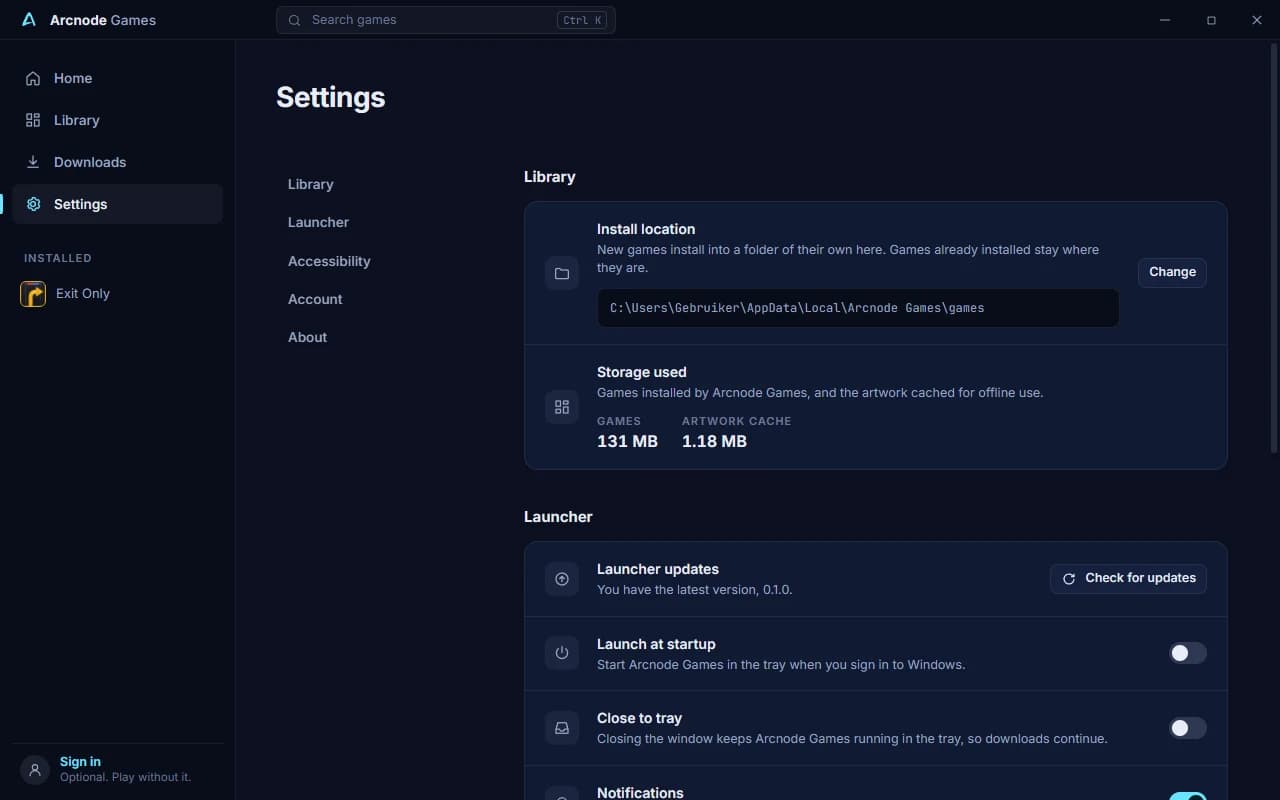This screenshot has width=1280, height=800.
Task: Jump to the Launcher settings section
Action: click(318, 222)
